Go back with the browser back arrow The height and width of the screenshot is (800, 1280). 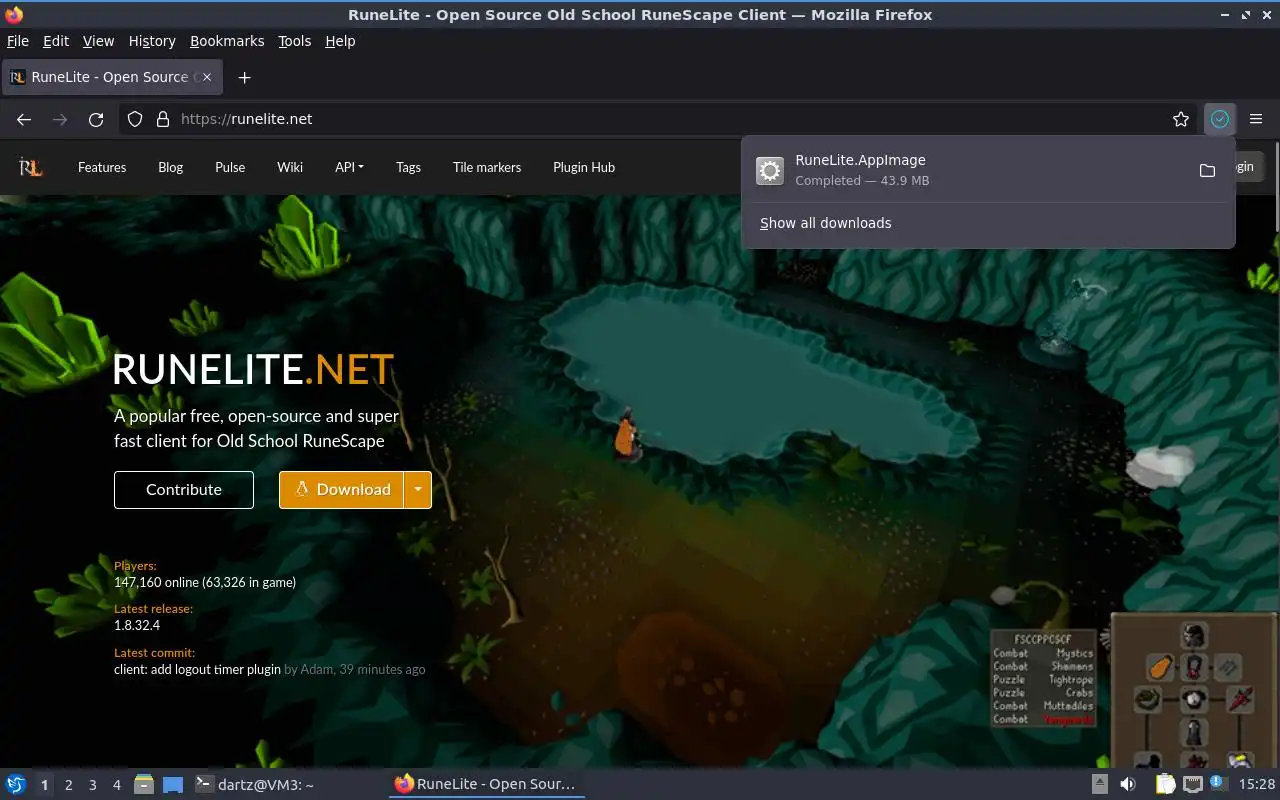point(24,119)
